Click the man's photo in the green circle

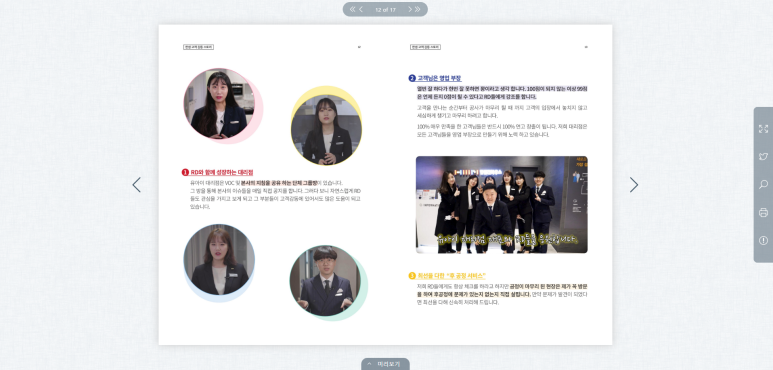point(325,281)
